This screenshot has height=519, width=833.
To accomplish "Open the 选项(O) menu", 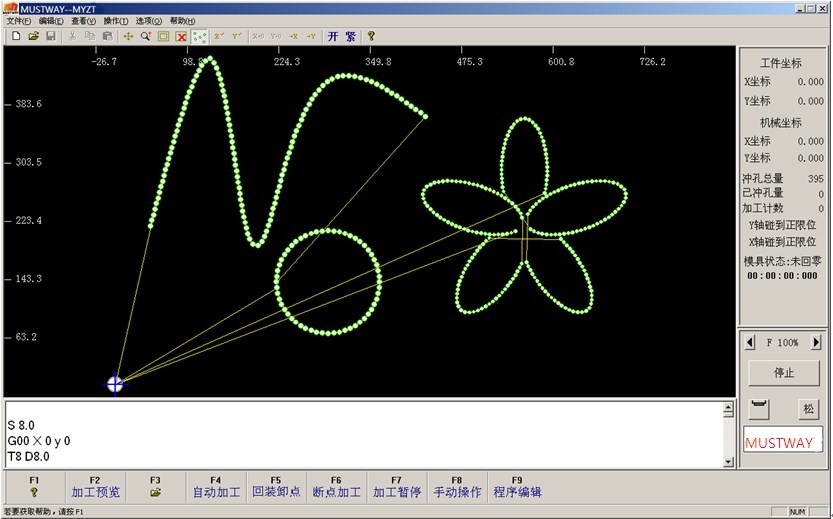I will (149, 21).
